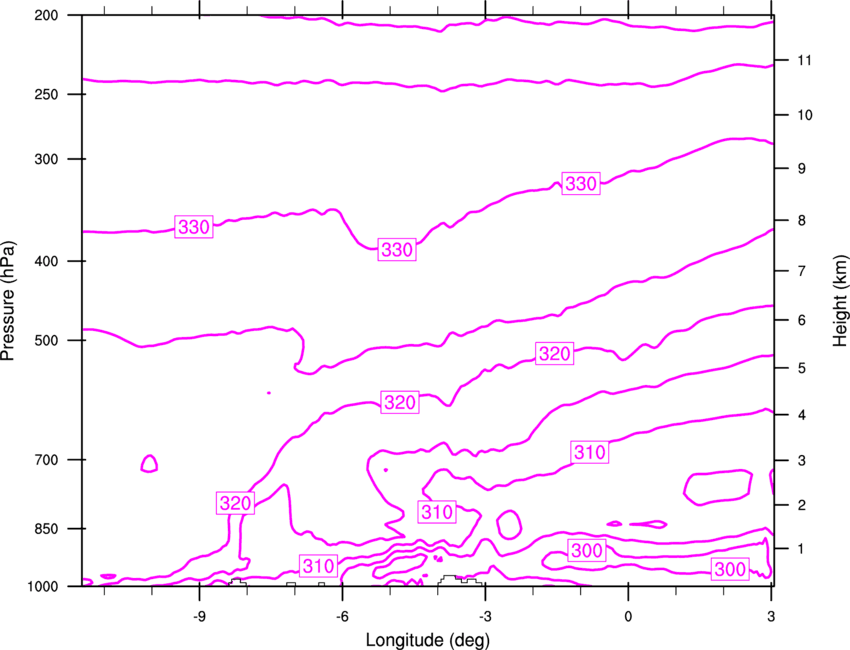850x650 pixels.
Task: Click the 4 km height tick label
Action: pyautogui.click(x=801, y=415)
